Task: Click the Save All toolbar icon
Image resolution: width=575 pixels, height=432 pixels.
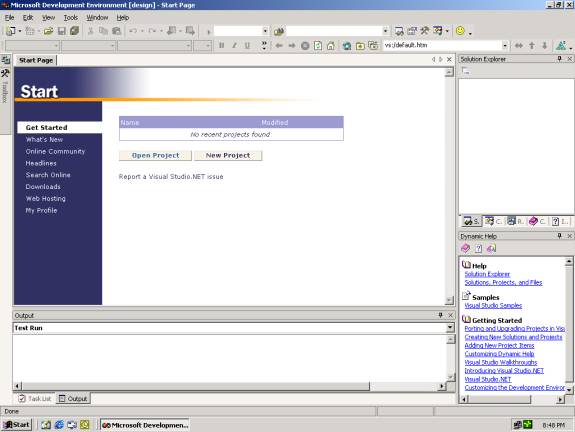Action: pyautogui.click(x=74, y=31)
